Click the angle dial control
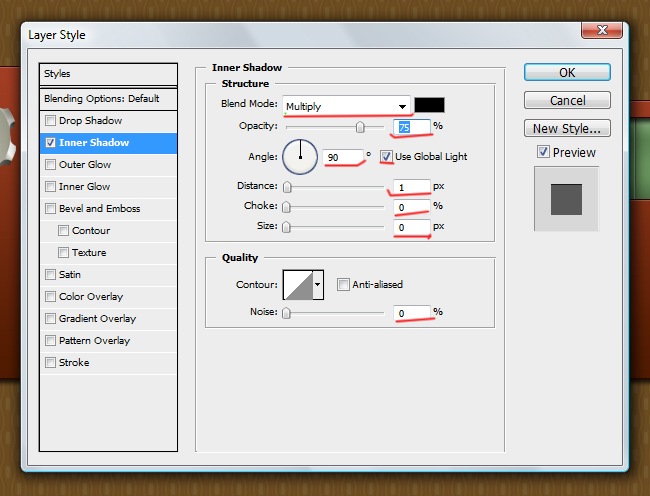 coord(300,156)
